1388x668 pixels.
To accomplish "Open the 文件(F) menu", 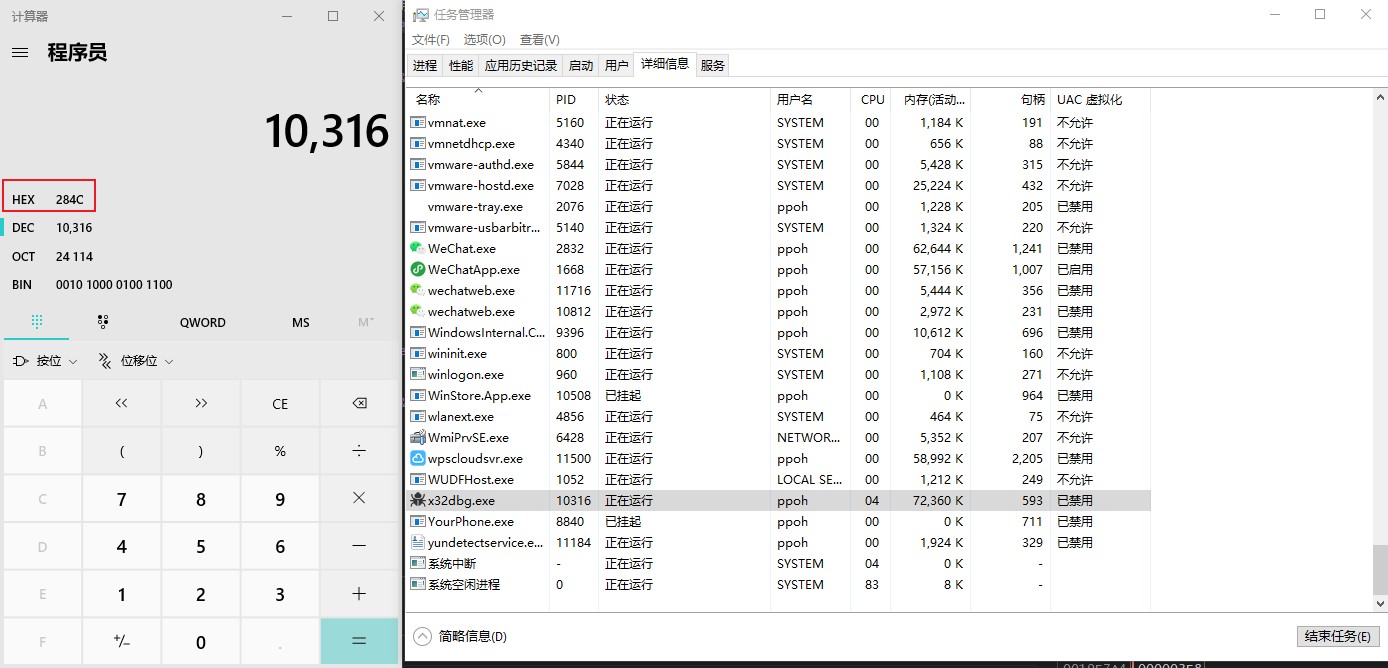I will (x=431, y=40).
